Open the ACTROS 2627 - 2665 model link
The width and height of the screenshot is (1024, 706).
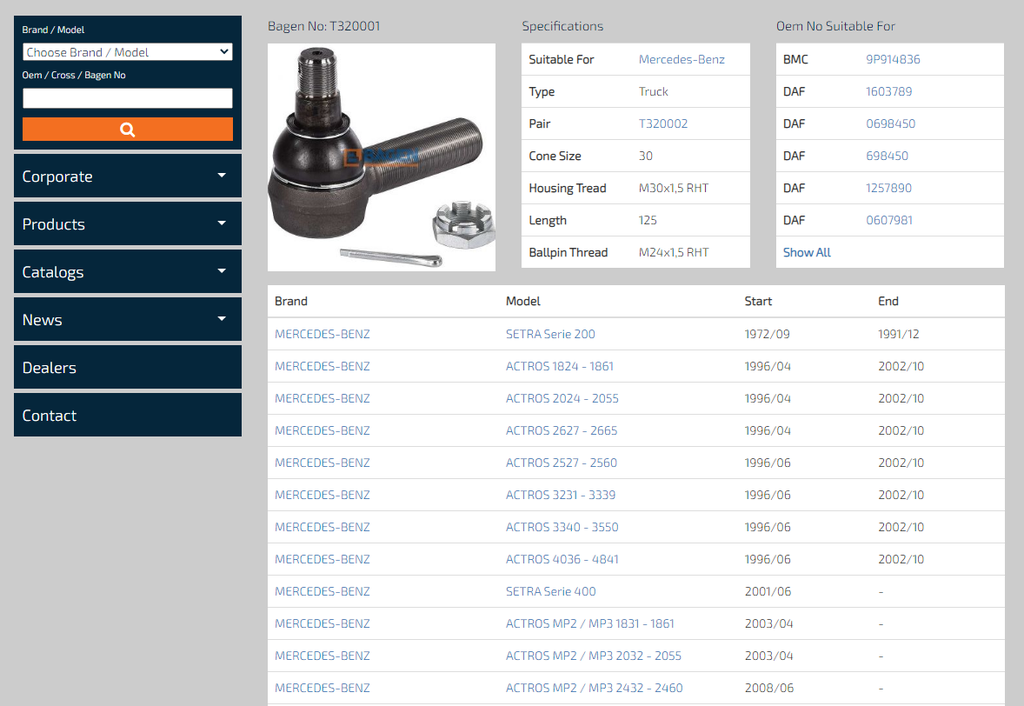(x=562, y=430)
